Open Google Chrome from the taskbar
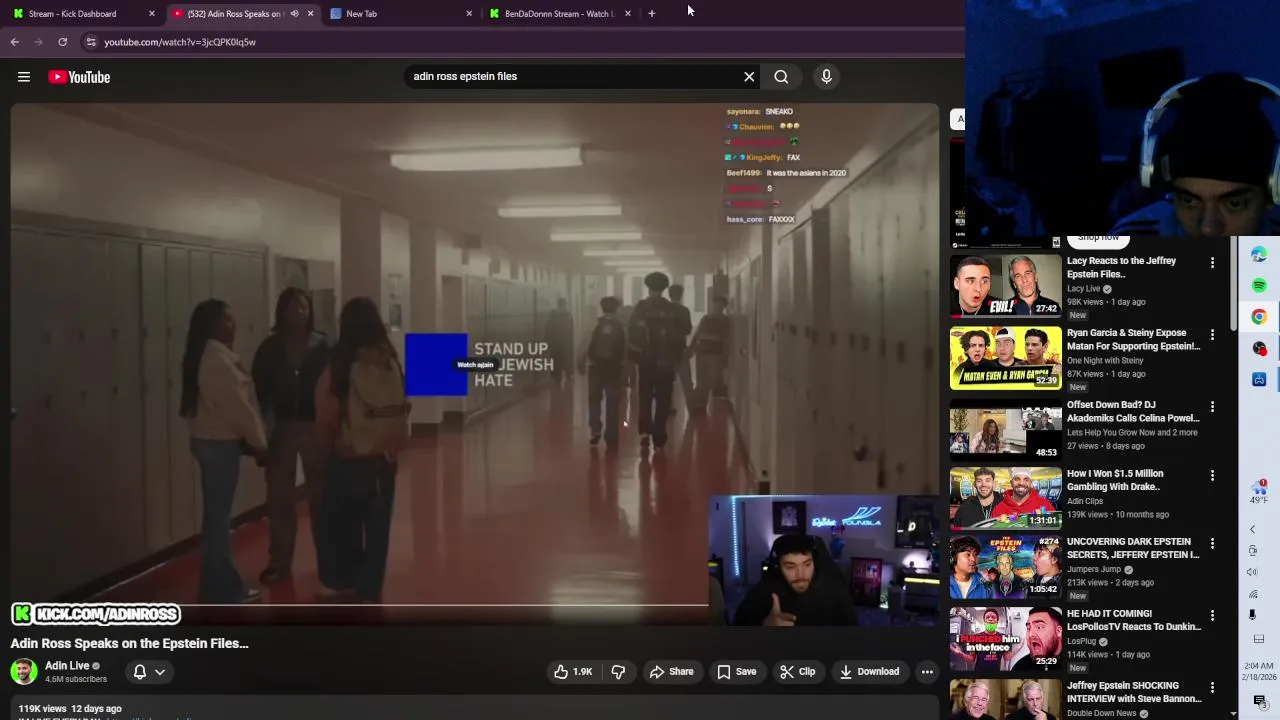The image size is (1280, 720). pyautogui.click(x=1259, y=317)
